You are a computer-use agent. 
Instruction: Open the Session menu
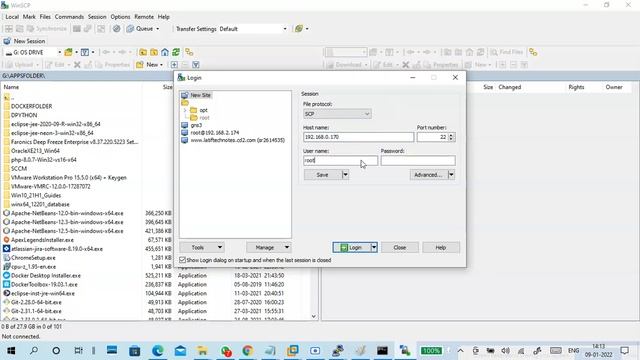tap(97, 17)
